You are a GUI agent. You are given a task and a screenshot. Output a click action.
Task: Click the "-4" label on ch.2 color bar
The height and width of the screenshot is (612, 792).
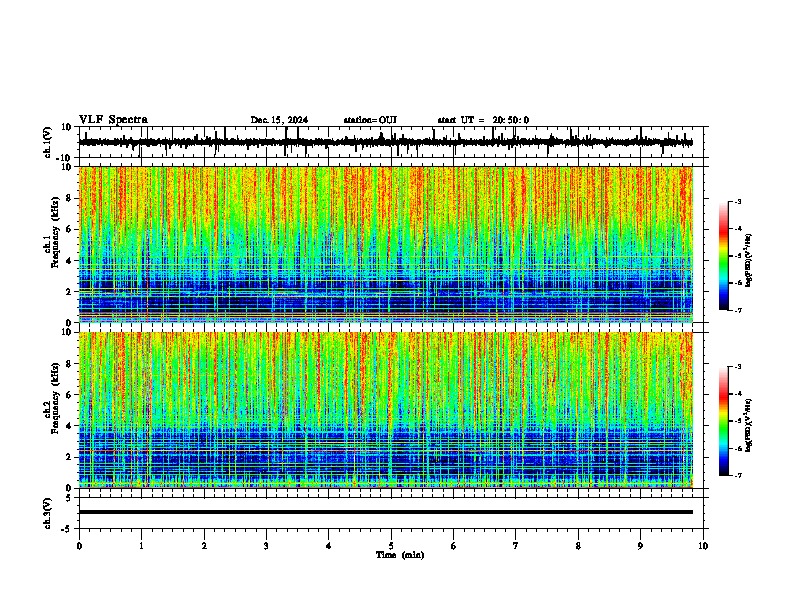[738, 394]
